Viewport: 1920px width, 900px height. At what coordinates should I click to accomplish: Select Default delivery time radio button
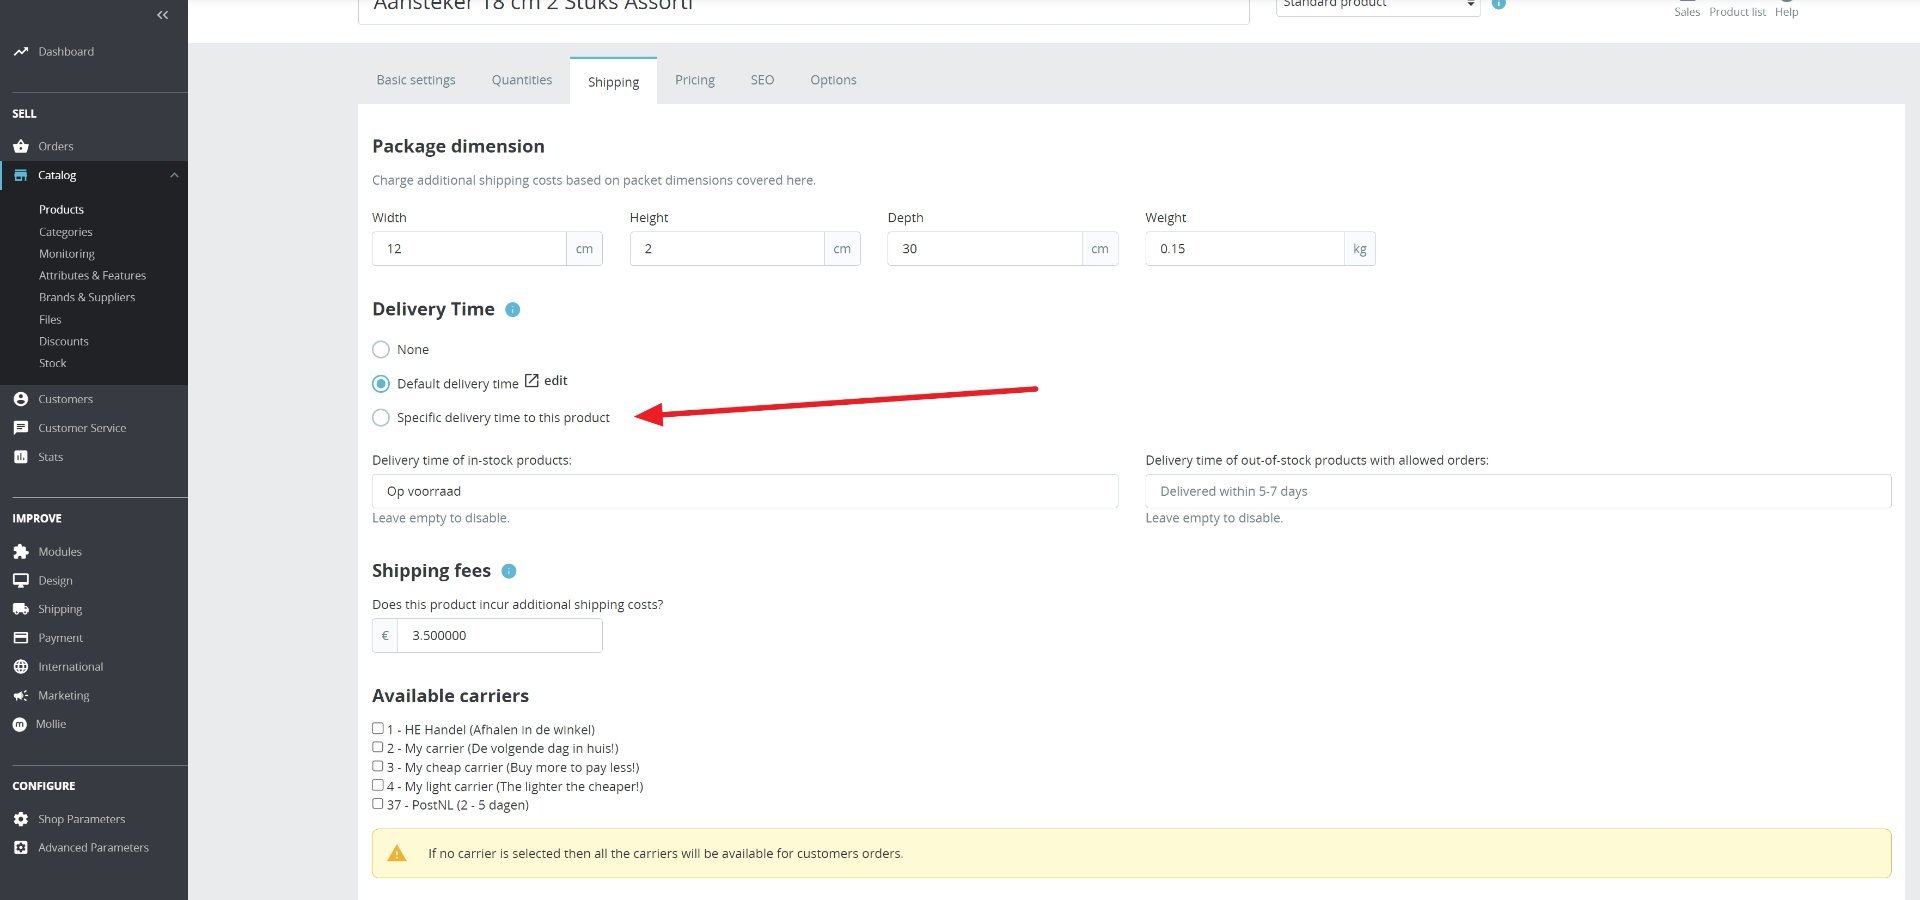tap(381, 384)
